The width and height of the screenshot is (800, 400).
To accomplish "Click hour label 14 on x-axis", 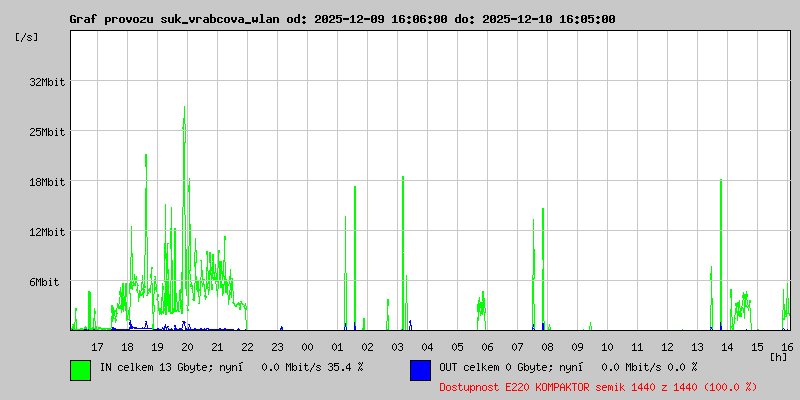I will (727, 347).
